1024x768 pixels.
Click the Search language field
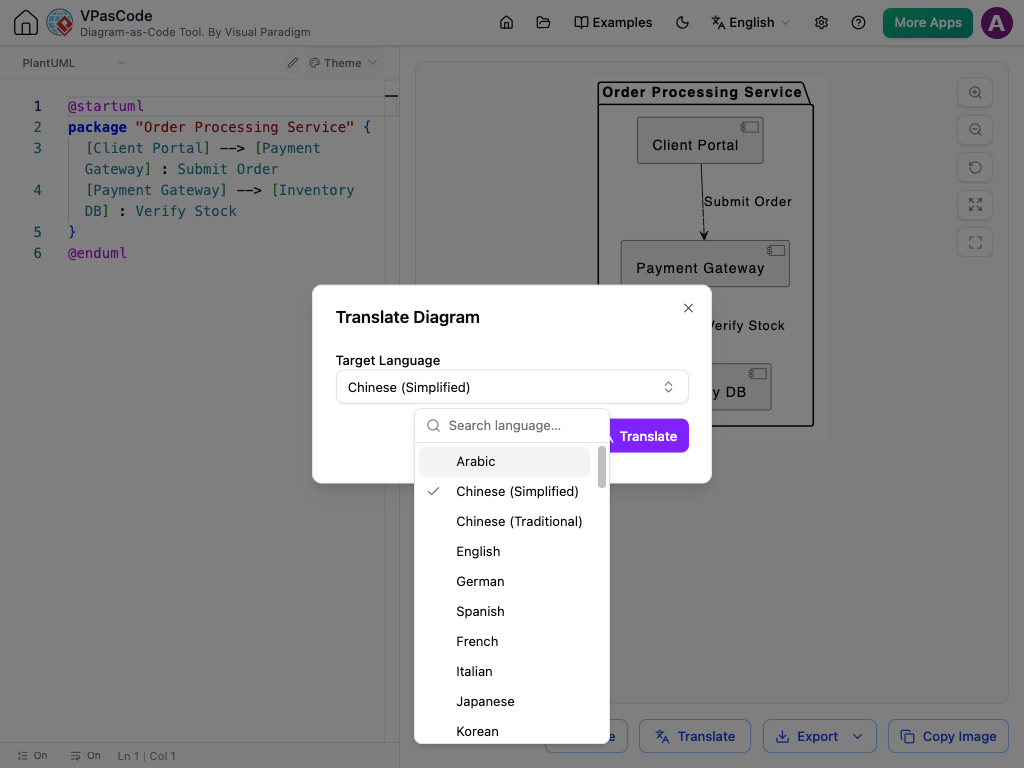tap(512, 426)
